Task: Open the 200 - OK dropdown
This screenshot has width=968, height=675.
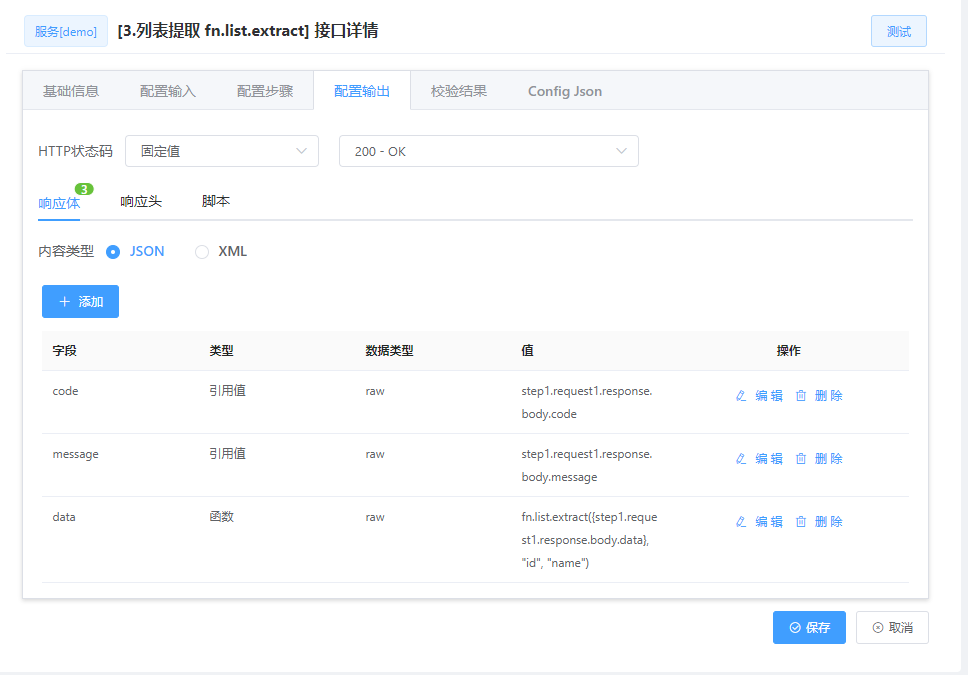Action: click(488, 150)
